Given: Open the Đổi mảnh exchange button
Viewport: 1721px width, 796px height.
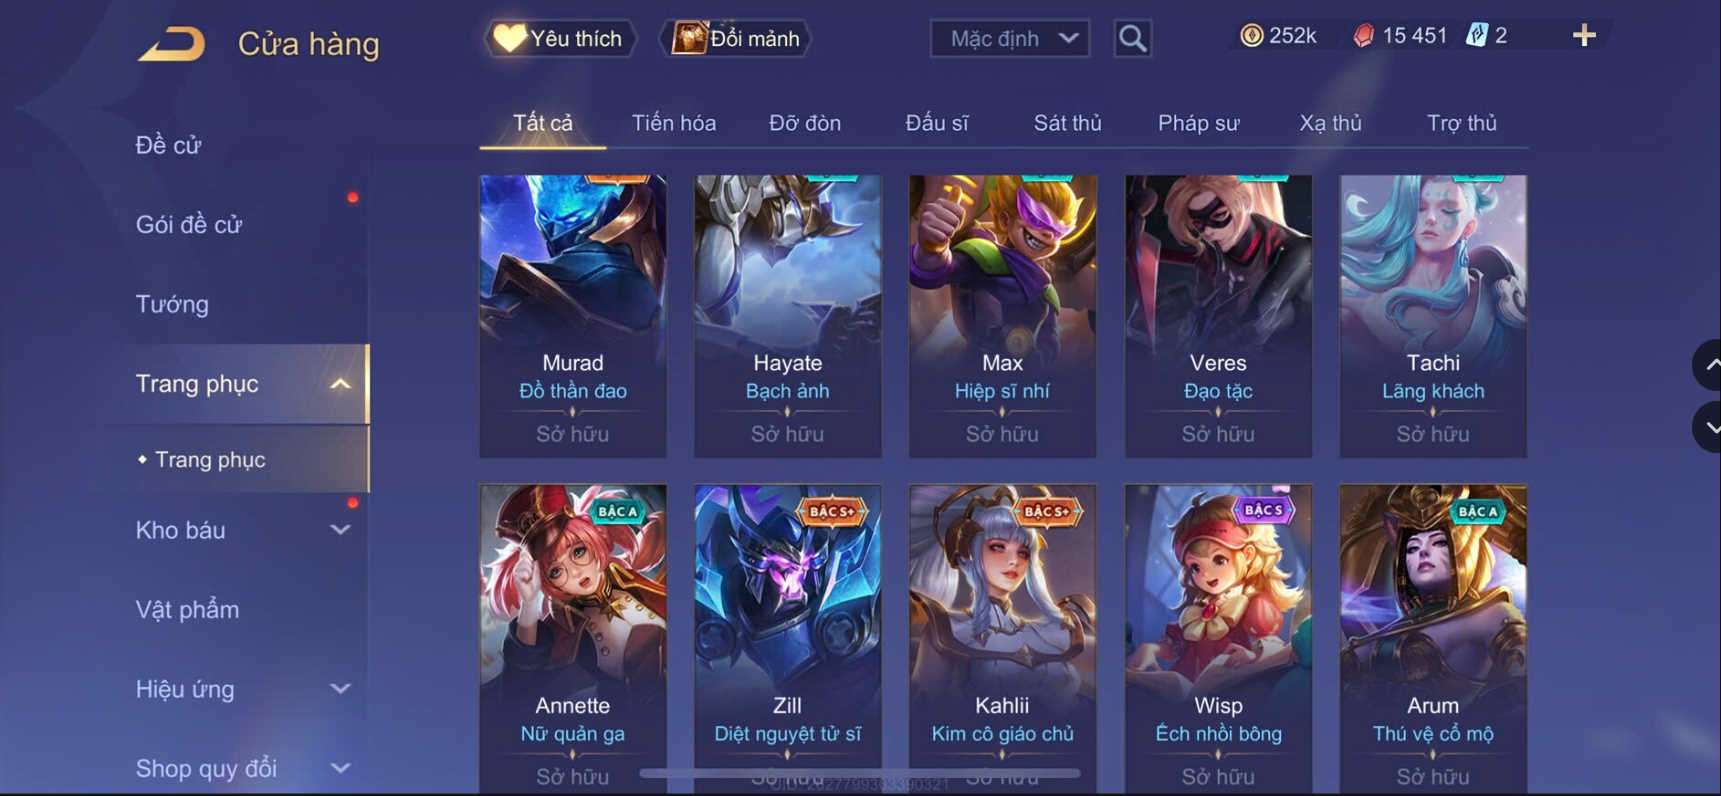Looking at the screenshot, I should click(x=735, y=39).
